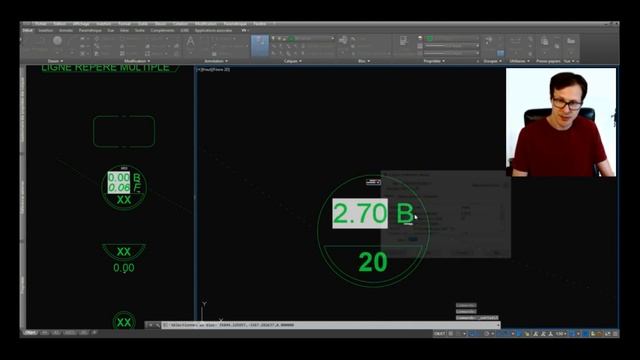
Task: Expand the Calques panel
Action: point(293,61)
